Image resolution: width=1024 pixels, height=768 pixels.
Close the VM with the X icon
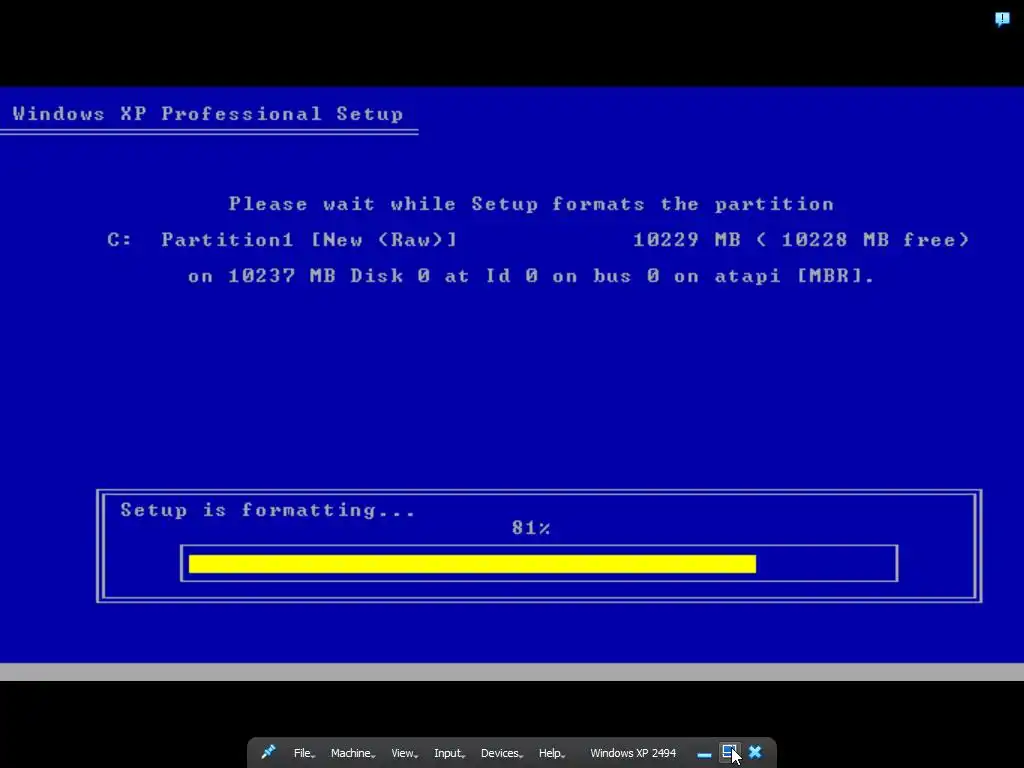(755, 752)
